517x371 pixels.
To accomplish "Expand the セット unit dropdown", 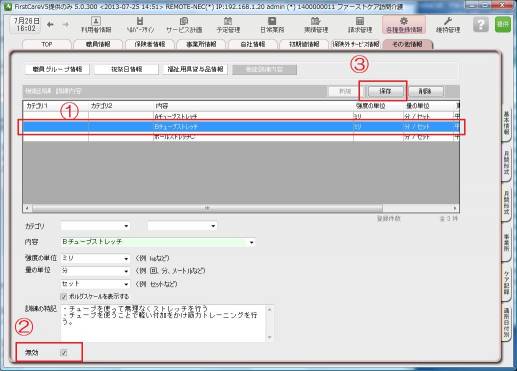I will pos(126,284).
